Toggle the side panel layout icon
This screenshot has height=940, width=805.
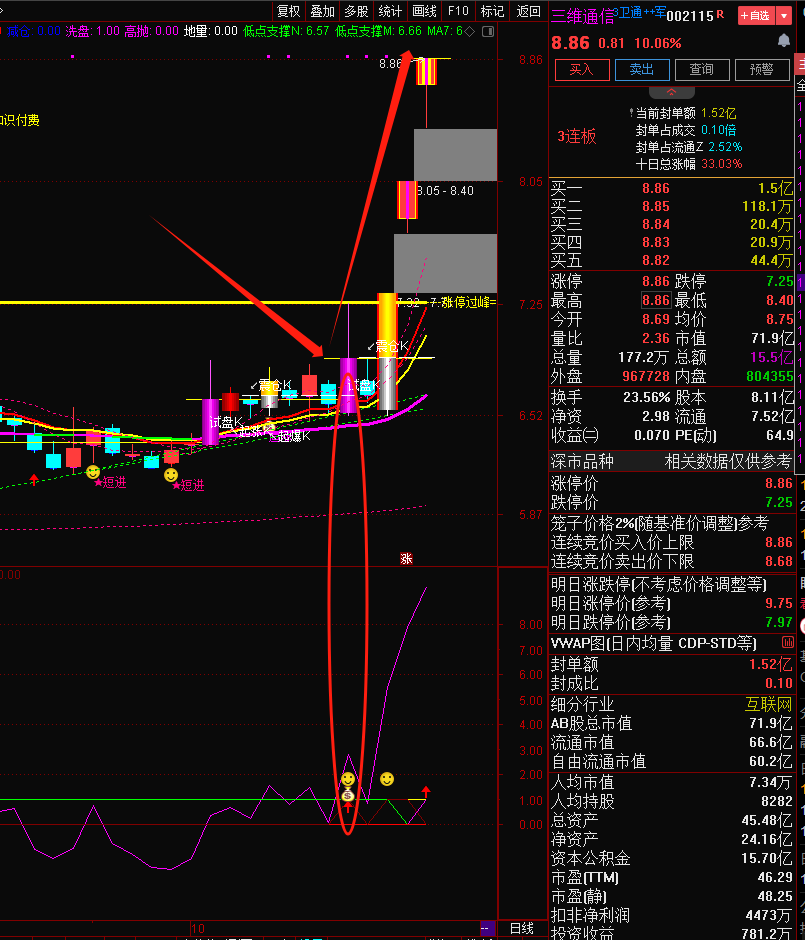(x=488, y=31)
